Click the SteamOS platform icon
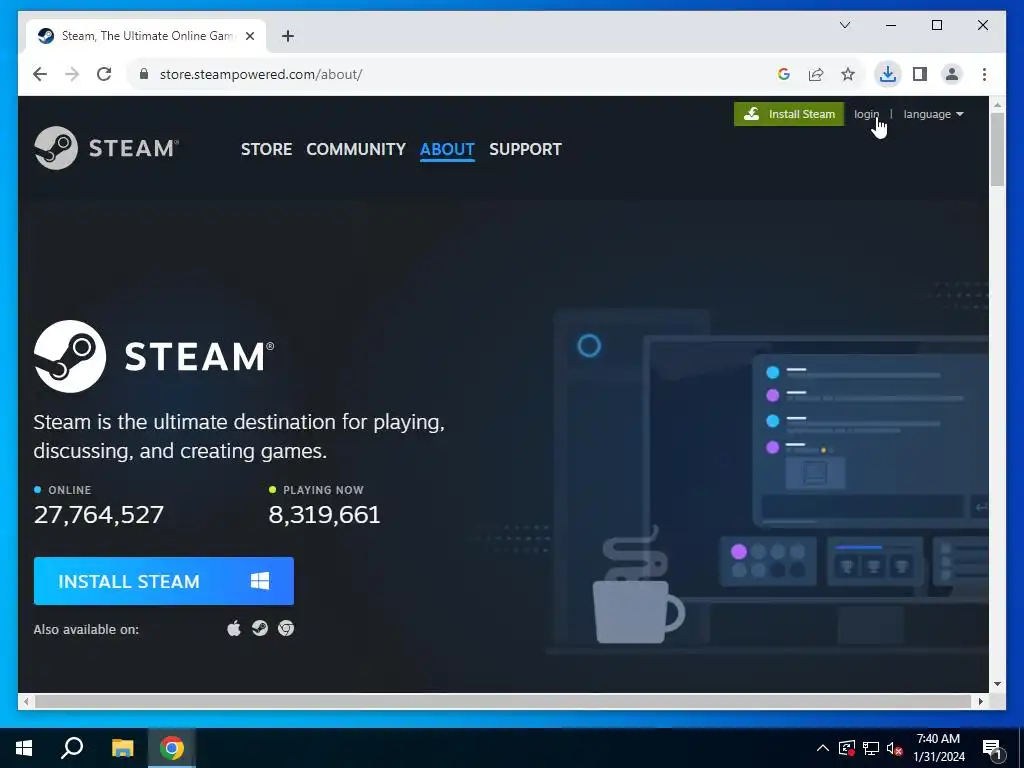This screenshot has width=1024, height=768. (260, 628)
